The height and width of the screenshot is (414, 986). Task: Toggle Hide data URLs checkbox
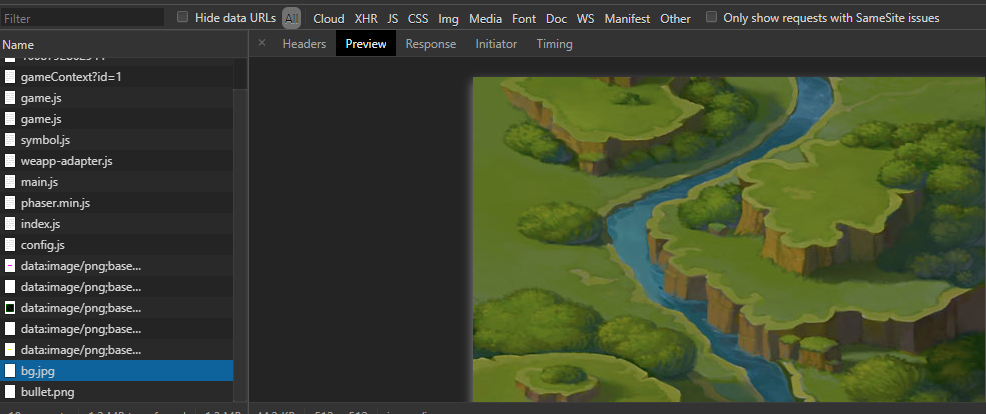[x=182, y=17]
